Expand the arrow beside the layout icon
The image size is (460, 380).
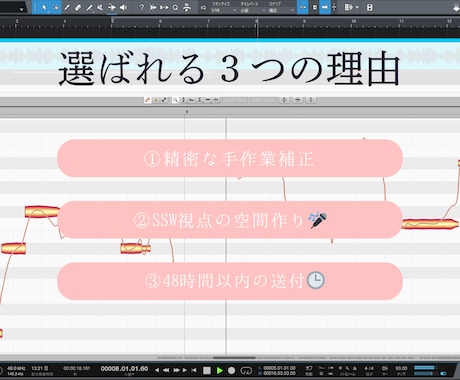click(357, 7)
